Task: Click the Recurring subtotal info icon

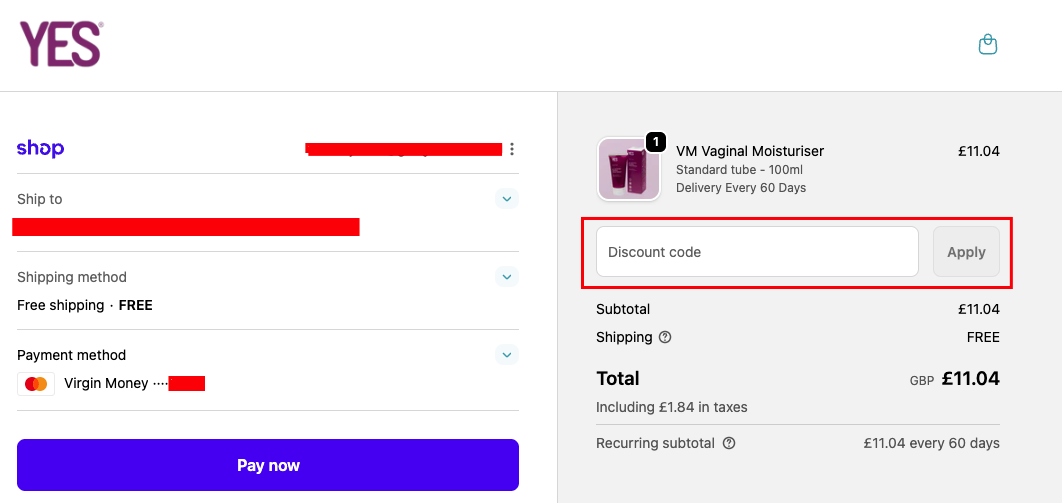Action: [729, 443]
